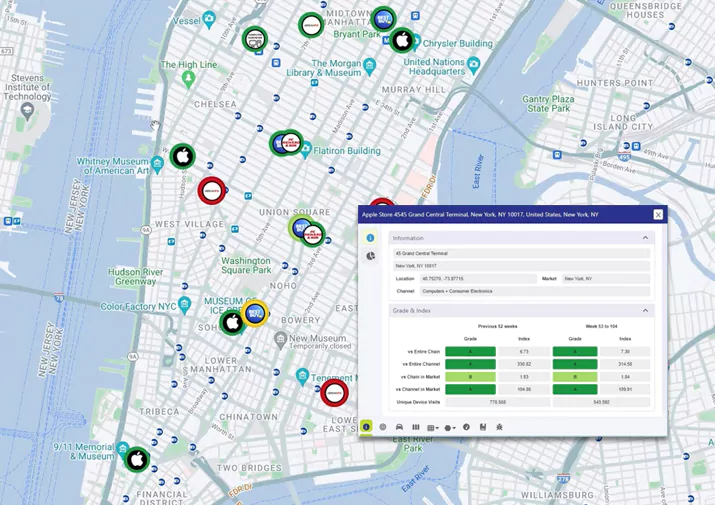Image resolution: width=715 pixels, height=505 pixels.
Task: Click the Gantry Plaza State Park label
Action: pos(548,104)
